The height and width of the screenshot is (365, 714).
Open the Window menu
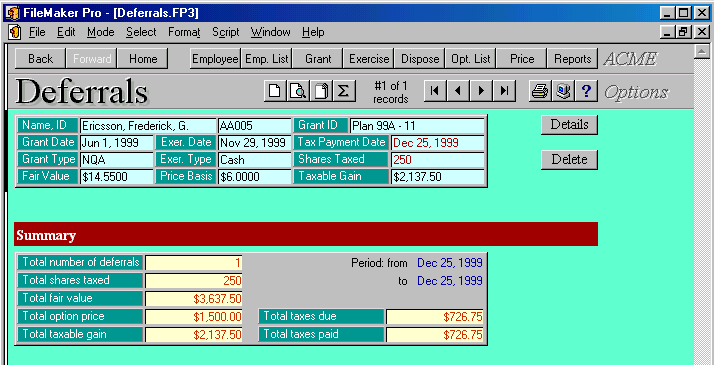[x=270, y=32]
